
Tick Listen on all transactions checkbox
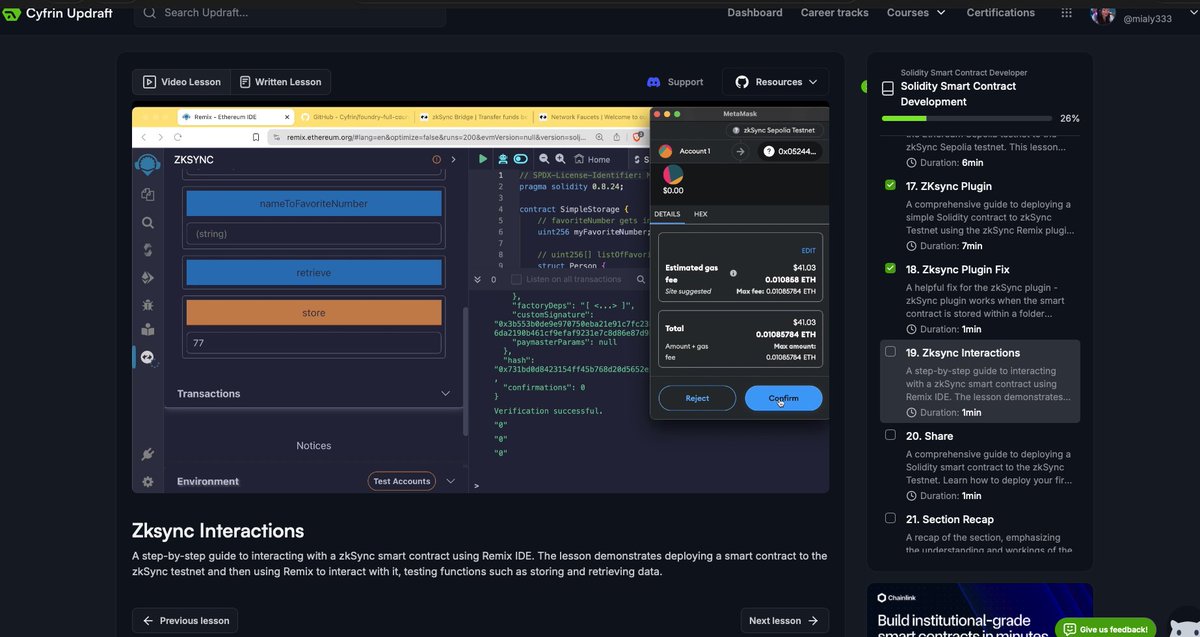pos(516,279)
